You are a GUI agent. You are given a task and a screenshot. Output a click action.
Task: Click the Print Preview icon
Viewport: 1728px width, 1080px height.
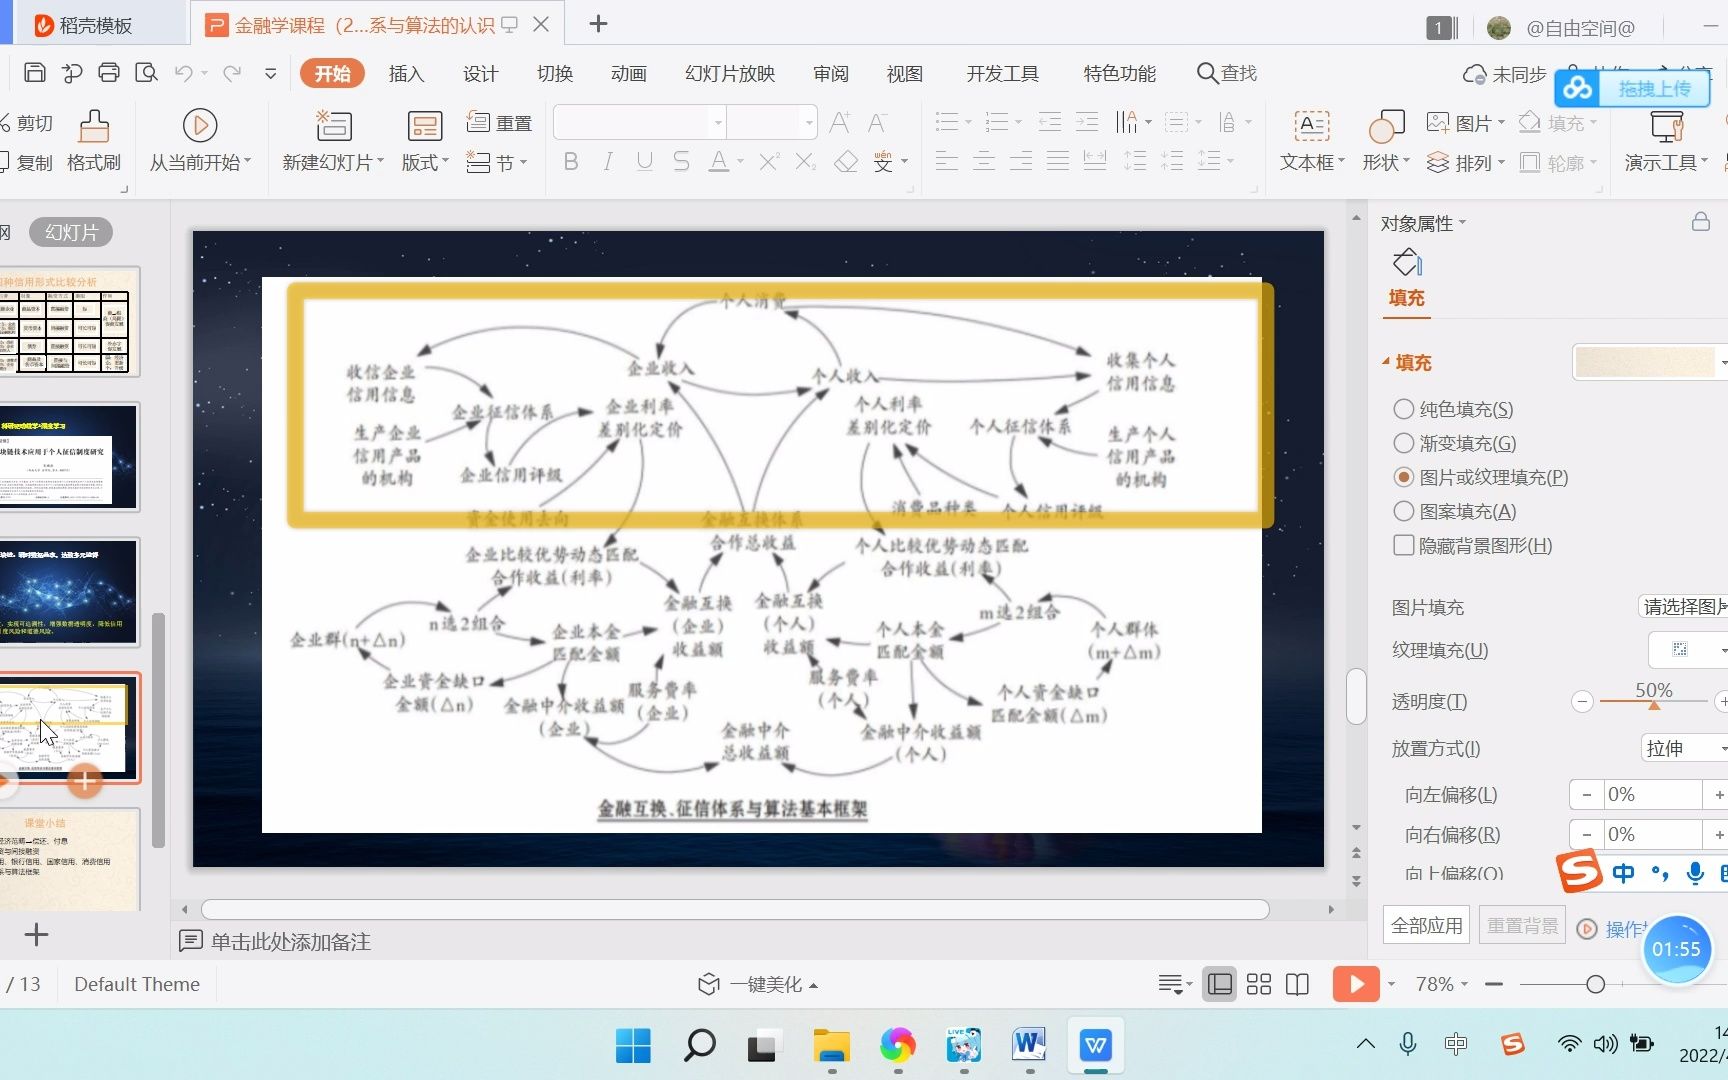pyautogui.click(x=146, y=73)
